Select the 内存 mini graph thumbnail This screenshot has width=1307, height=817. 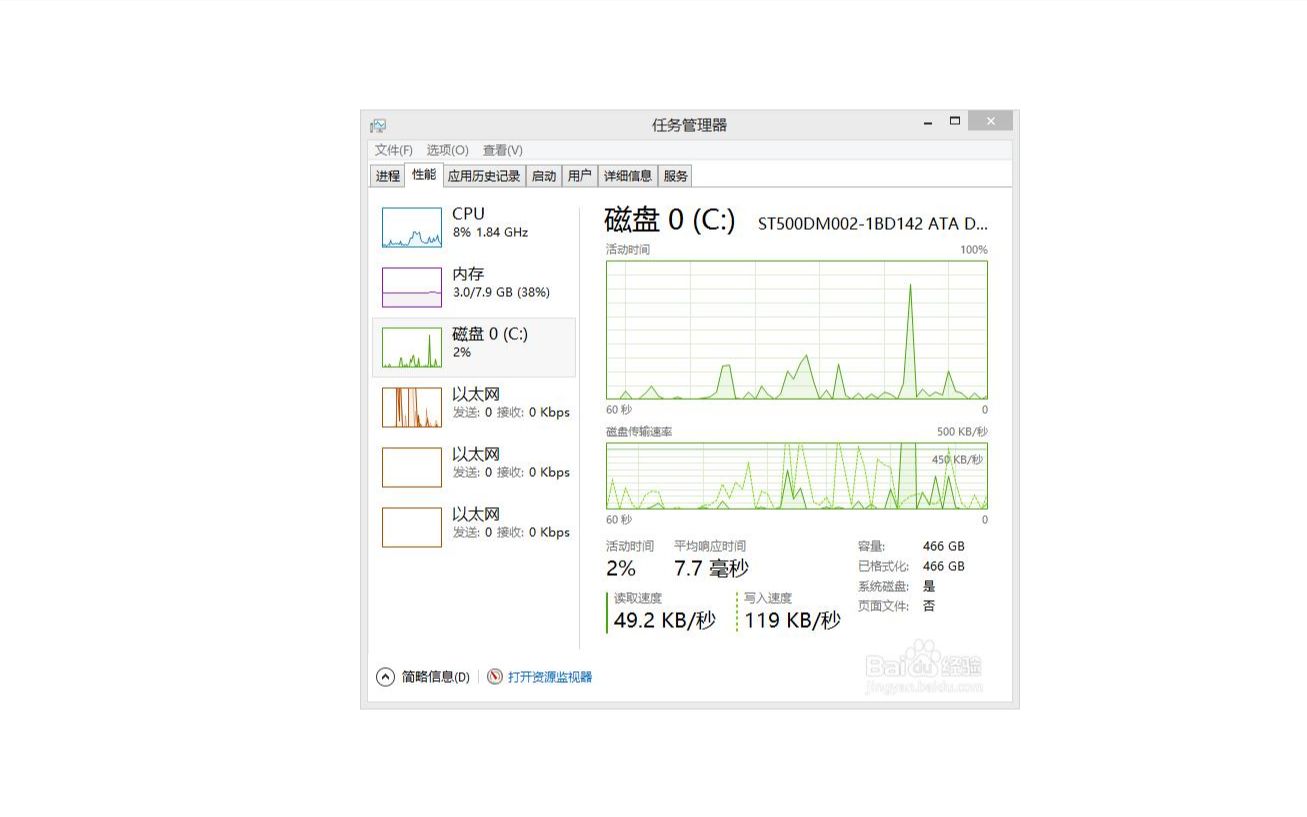411,287
